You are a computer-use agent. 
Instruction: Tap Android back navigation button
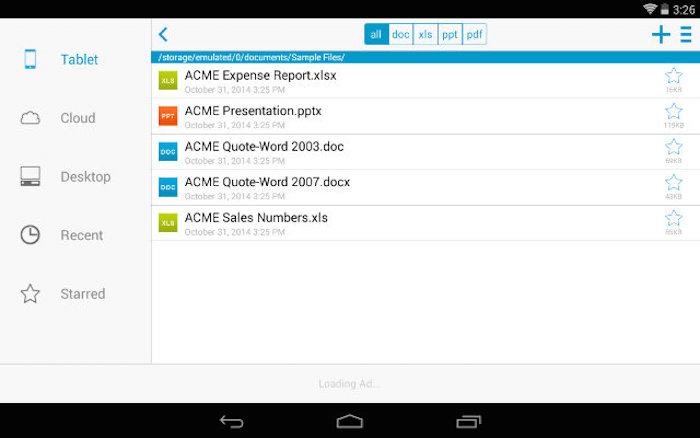click(232, 421)
